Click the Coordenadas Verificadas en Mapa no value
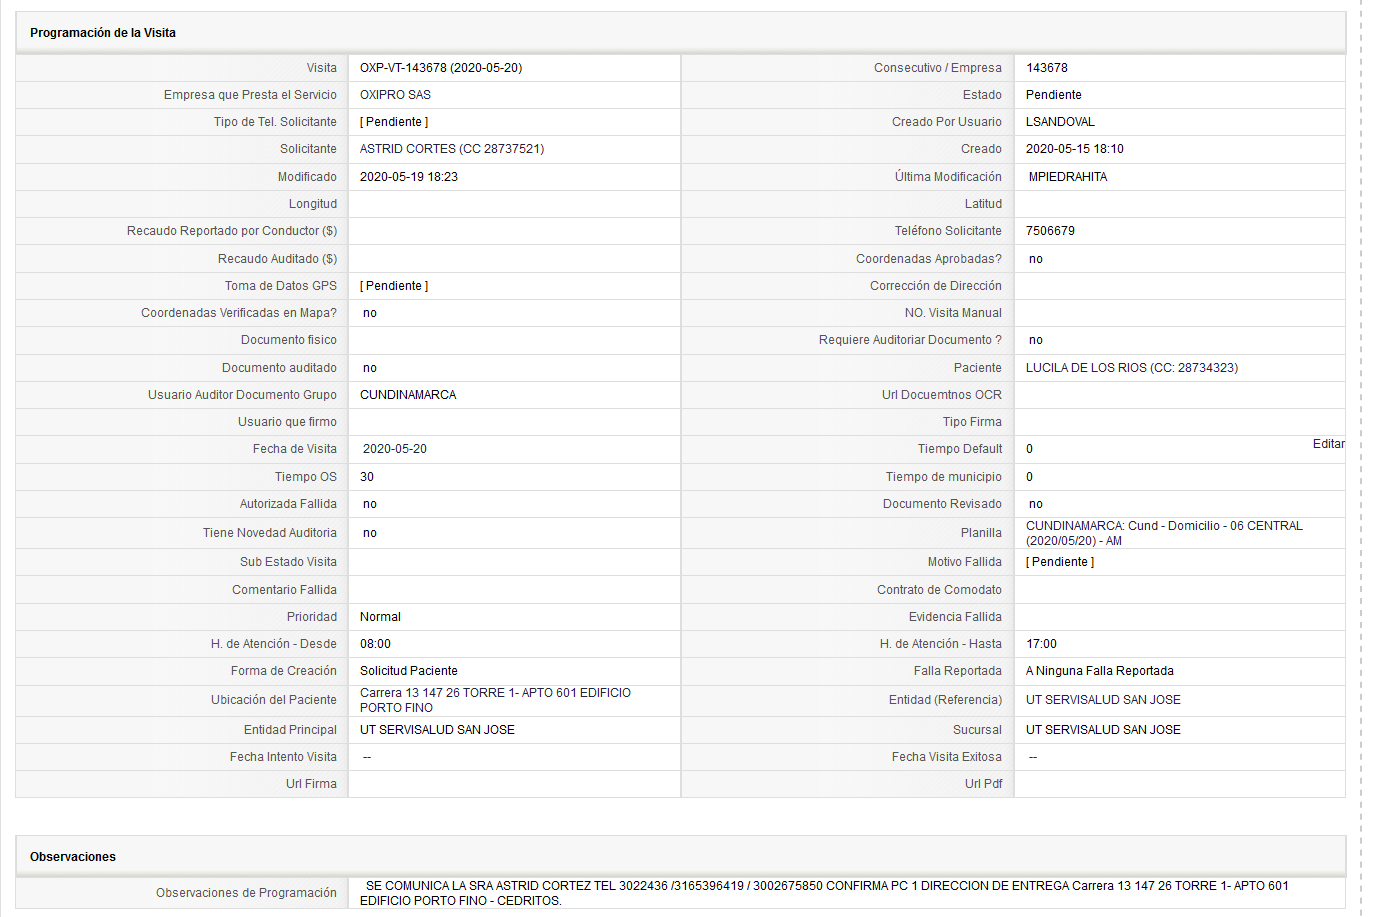The width and height of the screenshot is (1375, 917). [370, 313]
